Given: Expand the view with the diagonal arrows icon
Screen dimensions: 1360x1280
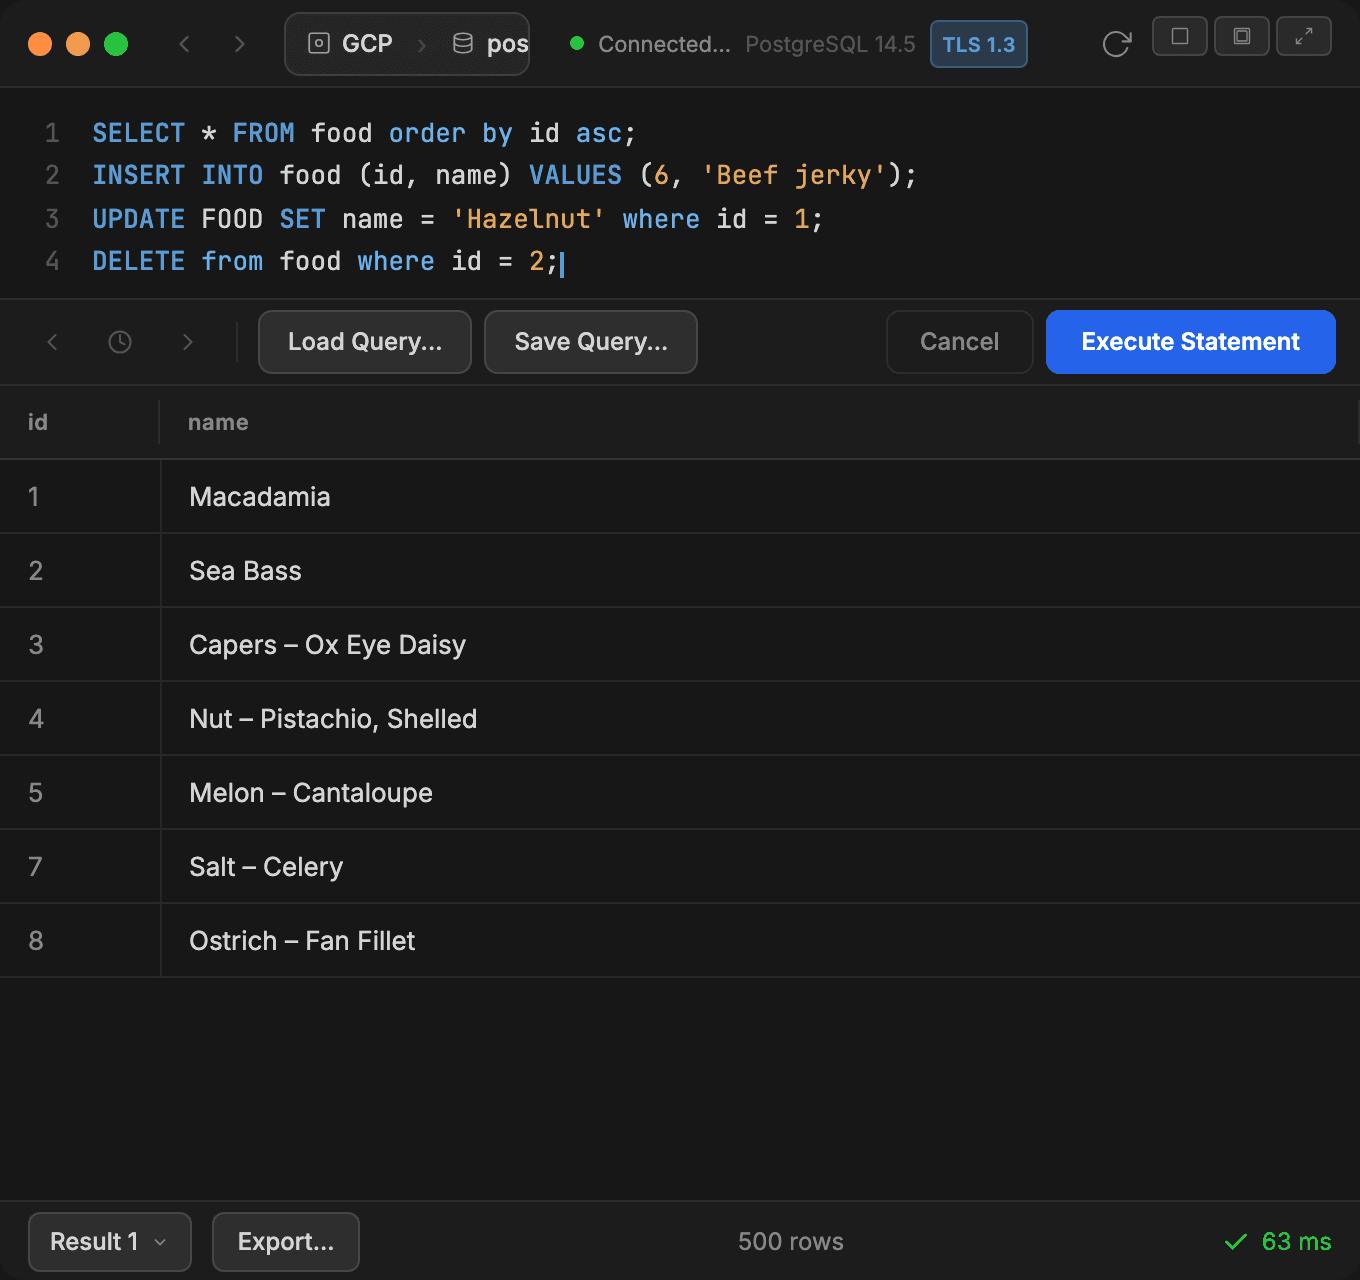Looking at the screenshot, I should 1304,37.
